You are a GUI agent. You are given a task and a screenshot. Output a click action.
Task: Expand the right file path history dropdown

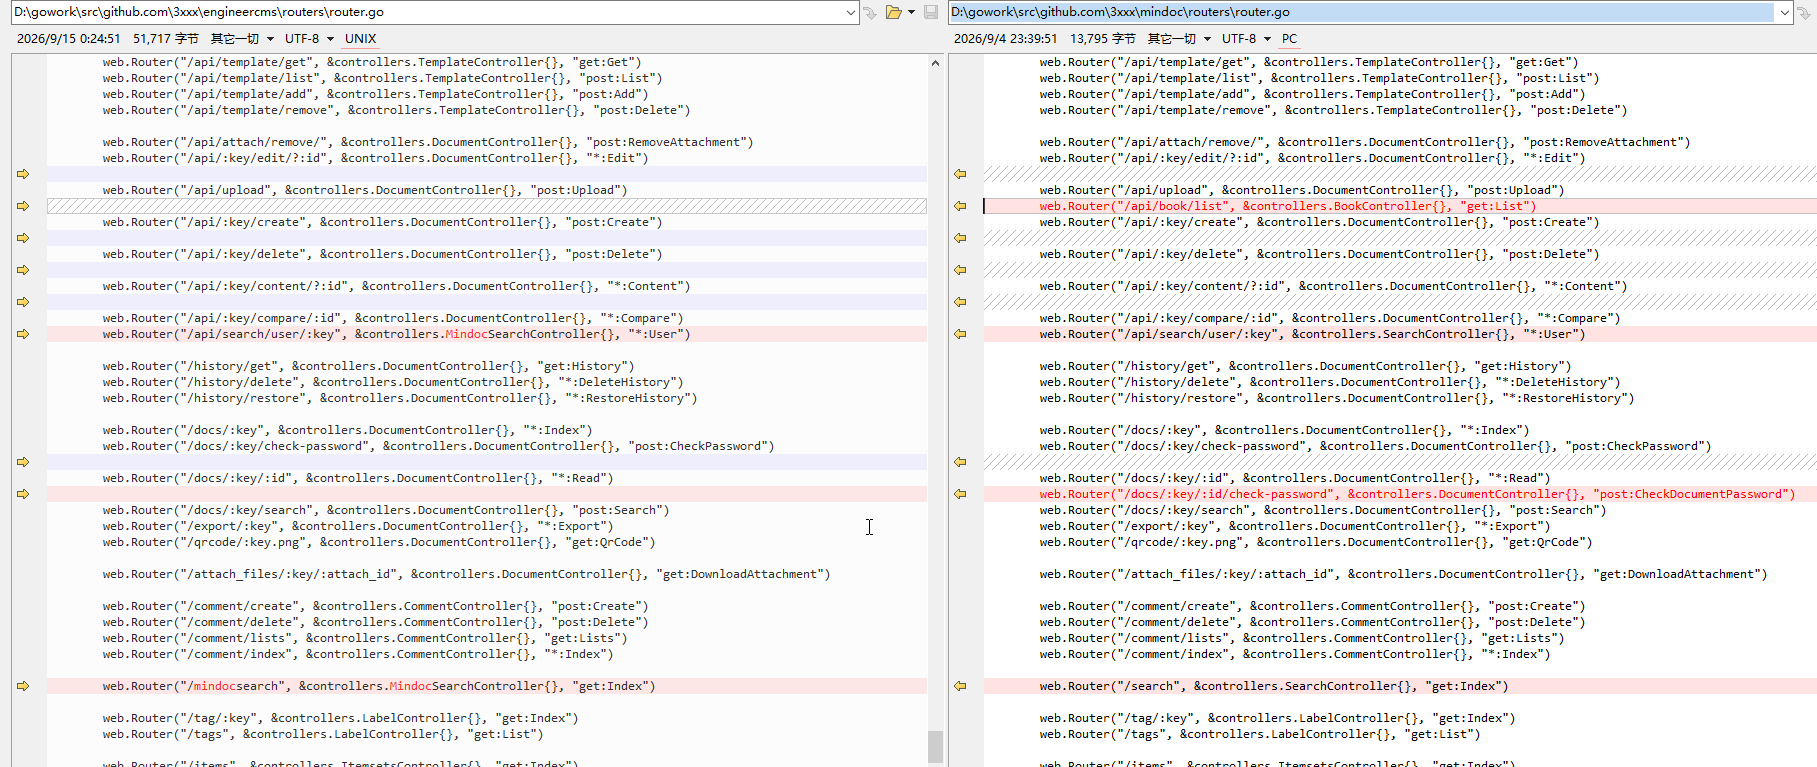pos(1784,13)
